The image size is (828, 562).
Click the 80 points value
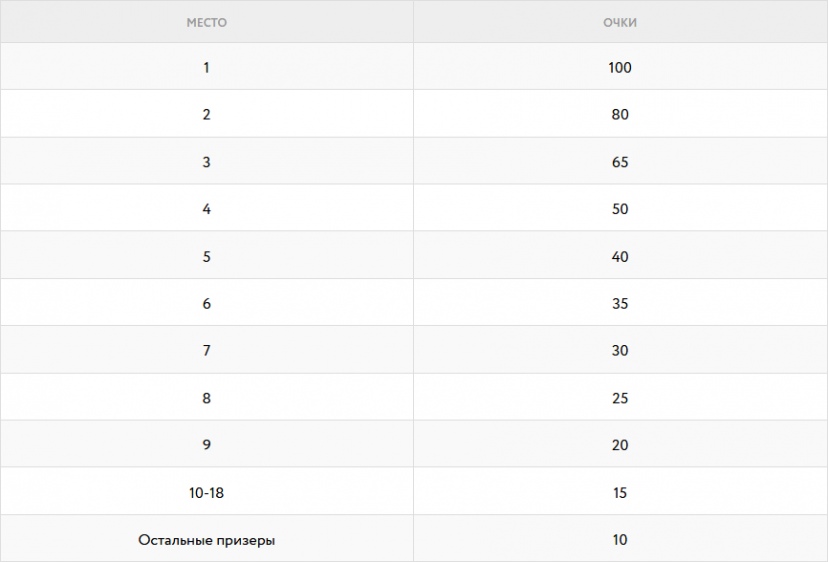pos(620,114)
